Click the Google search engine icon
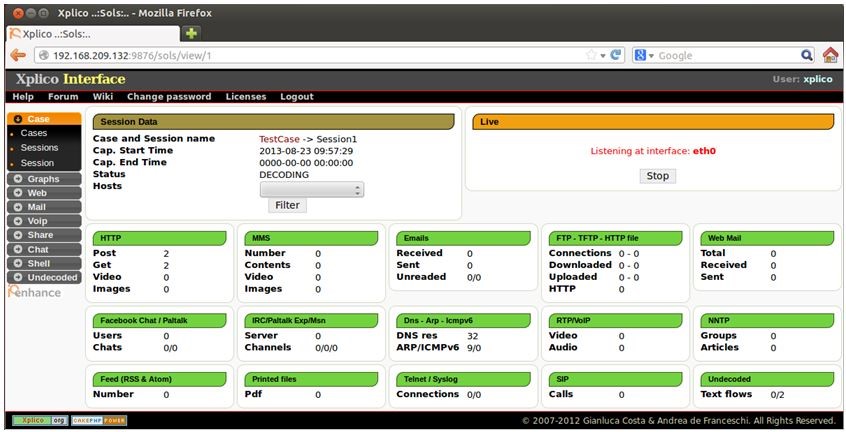Image resolution: width=846 pixels, height=432 pixels. 640,55
